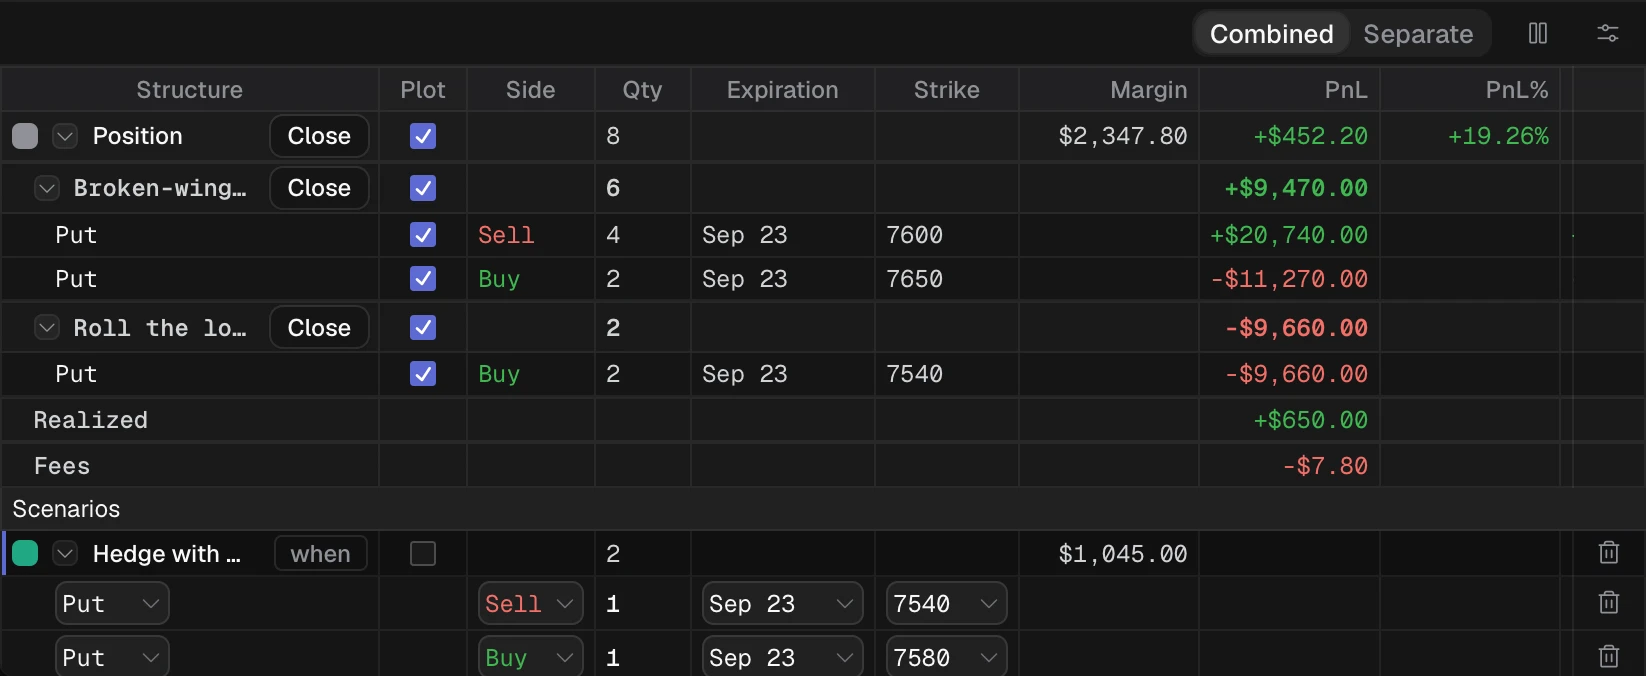Enable Plot for the Hedge with scenario
Image resolution: width=1646 pixels, height=676 pixels.
pyautogui.click(x=423, y=554)
